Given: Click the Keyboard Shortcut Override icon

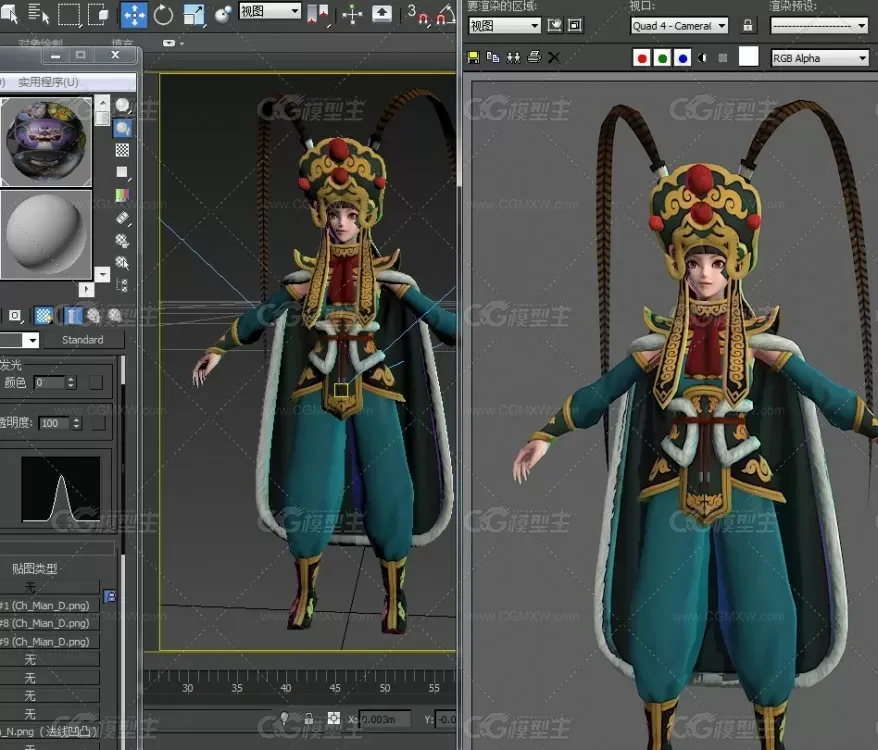Looking at the screenshot, I should [382, 13].
